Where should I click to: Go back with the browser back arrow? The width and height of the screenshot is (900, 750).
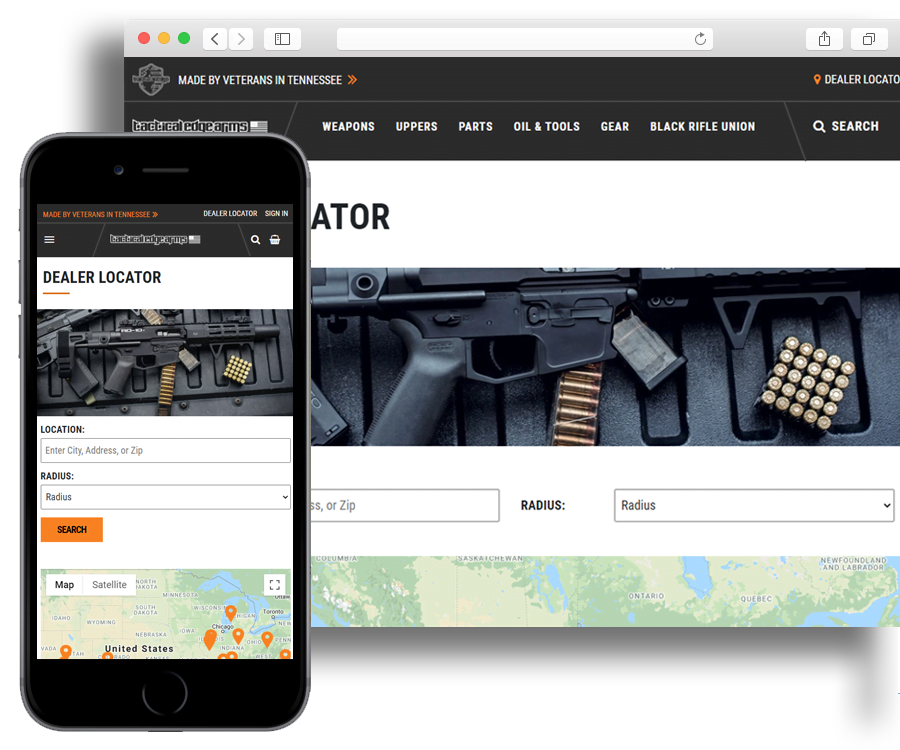point(215,39)
